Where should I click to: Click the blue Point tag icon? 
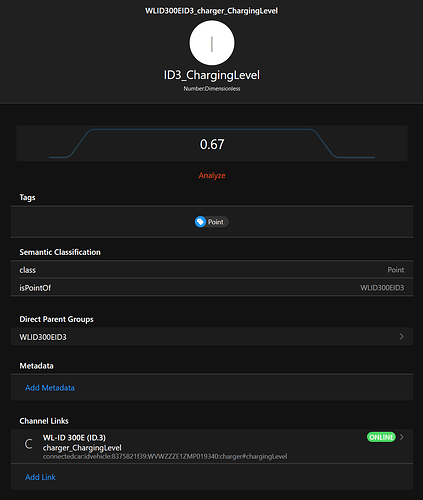pyautogui.click(x=200, y=222)
